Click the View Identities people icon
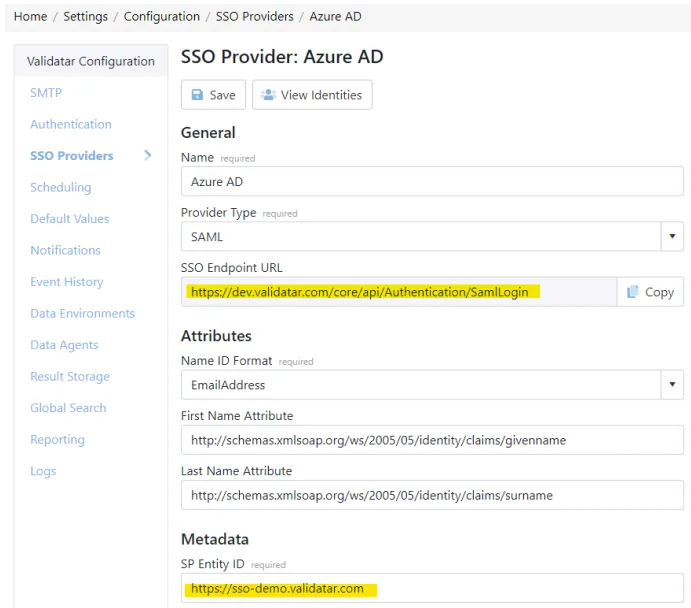Viewport: 691px width, 608px height. 268,95
